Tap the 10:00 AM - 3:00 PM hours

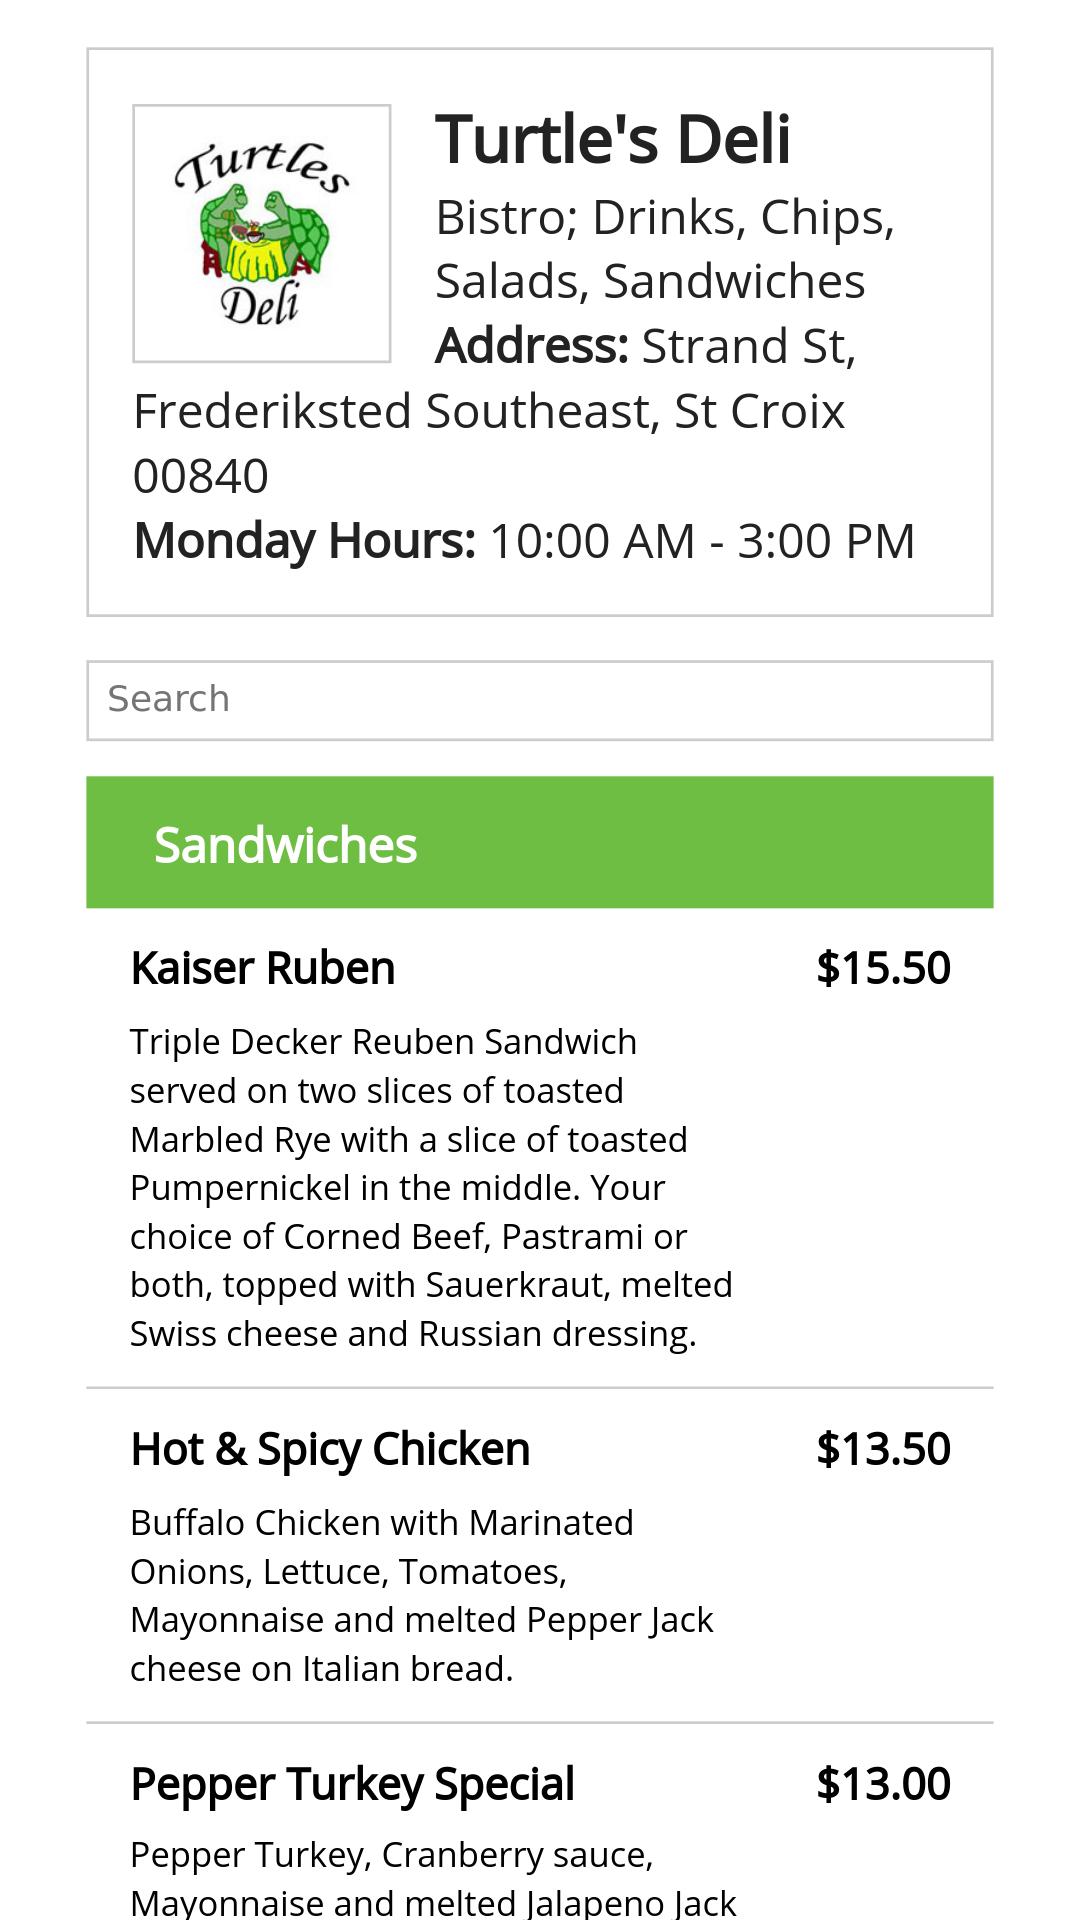pyautogui.click(x=702, y=541)
